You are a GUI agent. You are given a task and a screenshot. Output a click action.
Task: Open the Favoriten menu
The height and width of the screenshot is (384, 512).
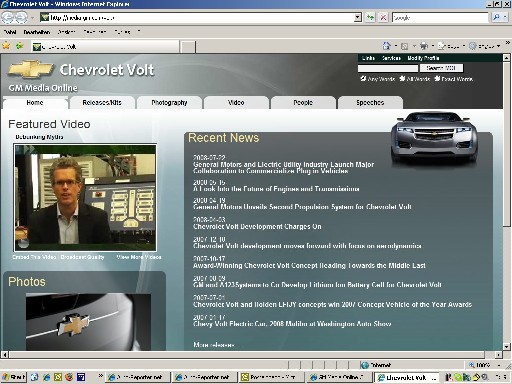click(x=95, y=32)
